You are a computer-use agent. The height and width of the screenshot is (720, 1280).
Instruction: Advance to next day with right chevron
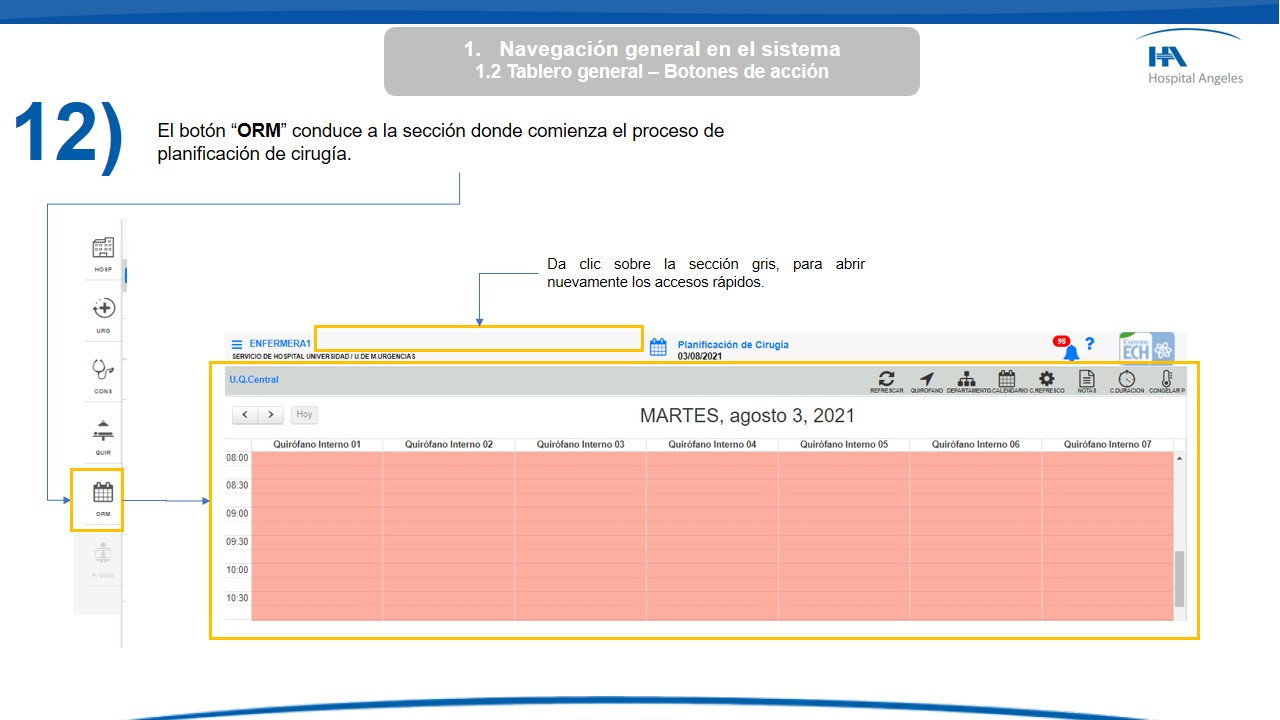[271, 414]
